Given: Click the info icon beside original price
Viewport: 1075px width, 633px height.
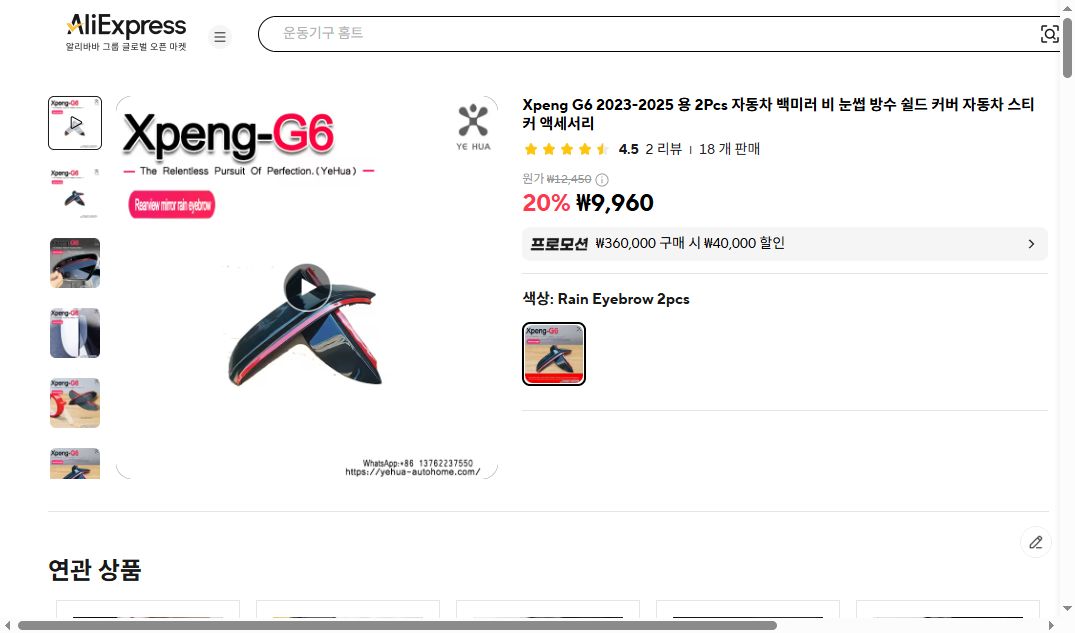Looking at the screenshot, I should point(601,180).
